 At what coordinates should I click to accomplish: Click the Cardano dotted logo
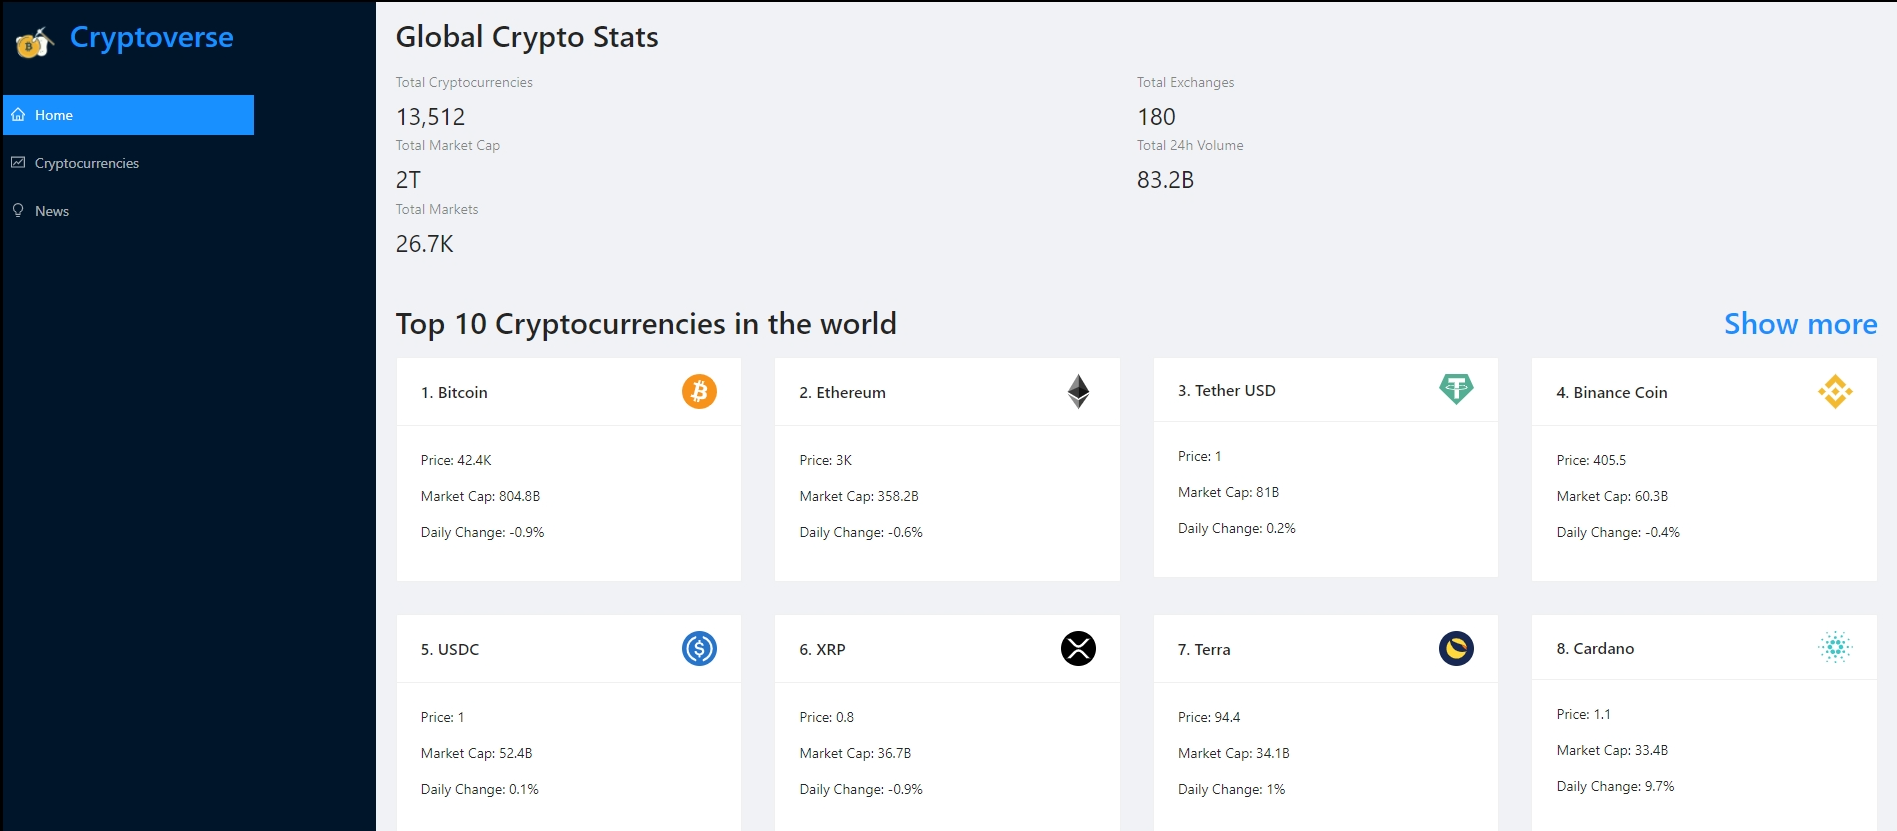pyautogui.click(x=1835, y=647)
